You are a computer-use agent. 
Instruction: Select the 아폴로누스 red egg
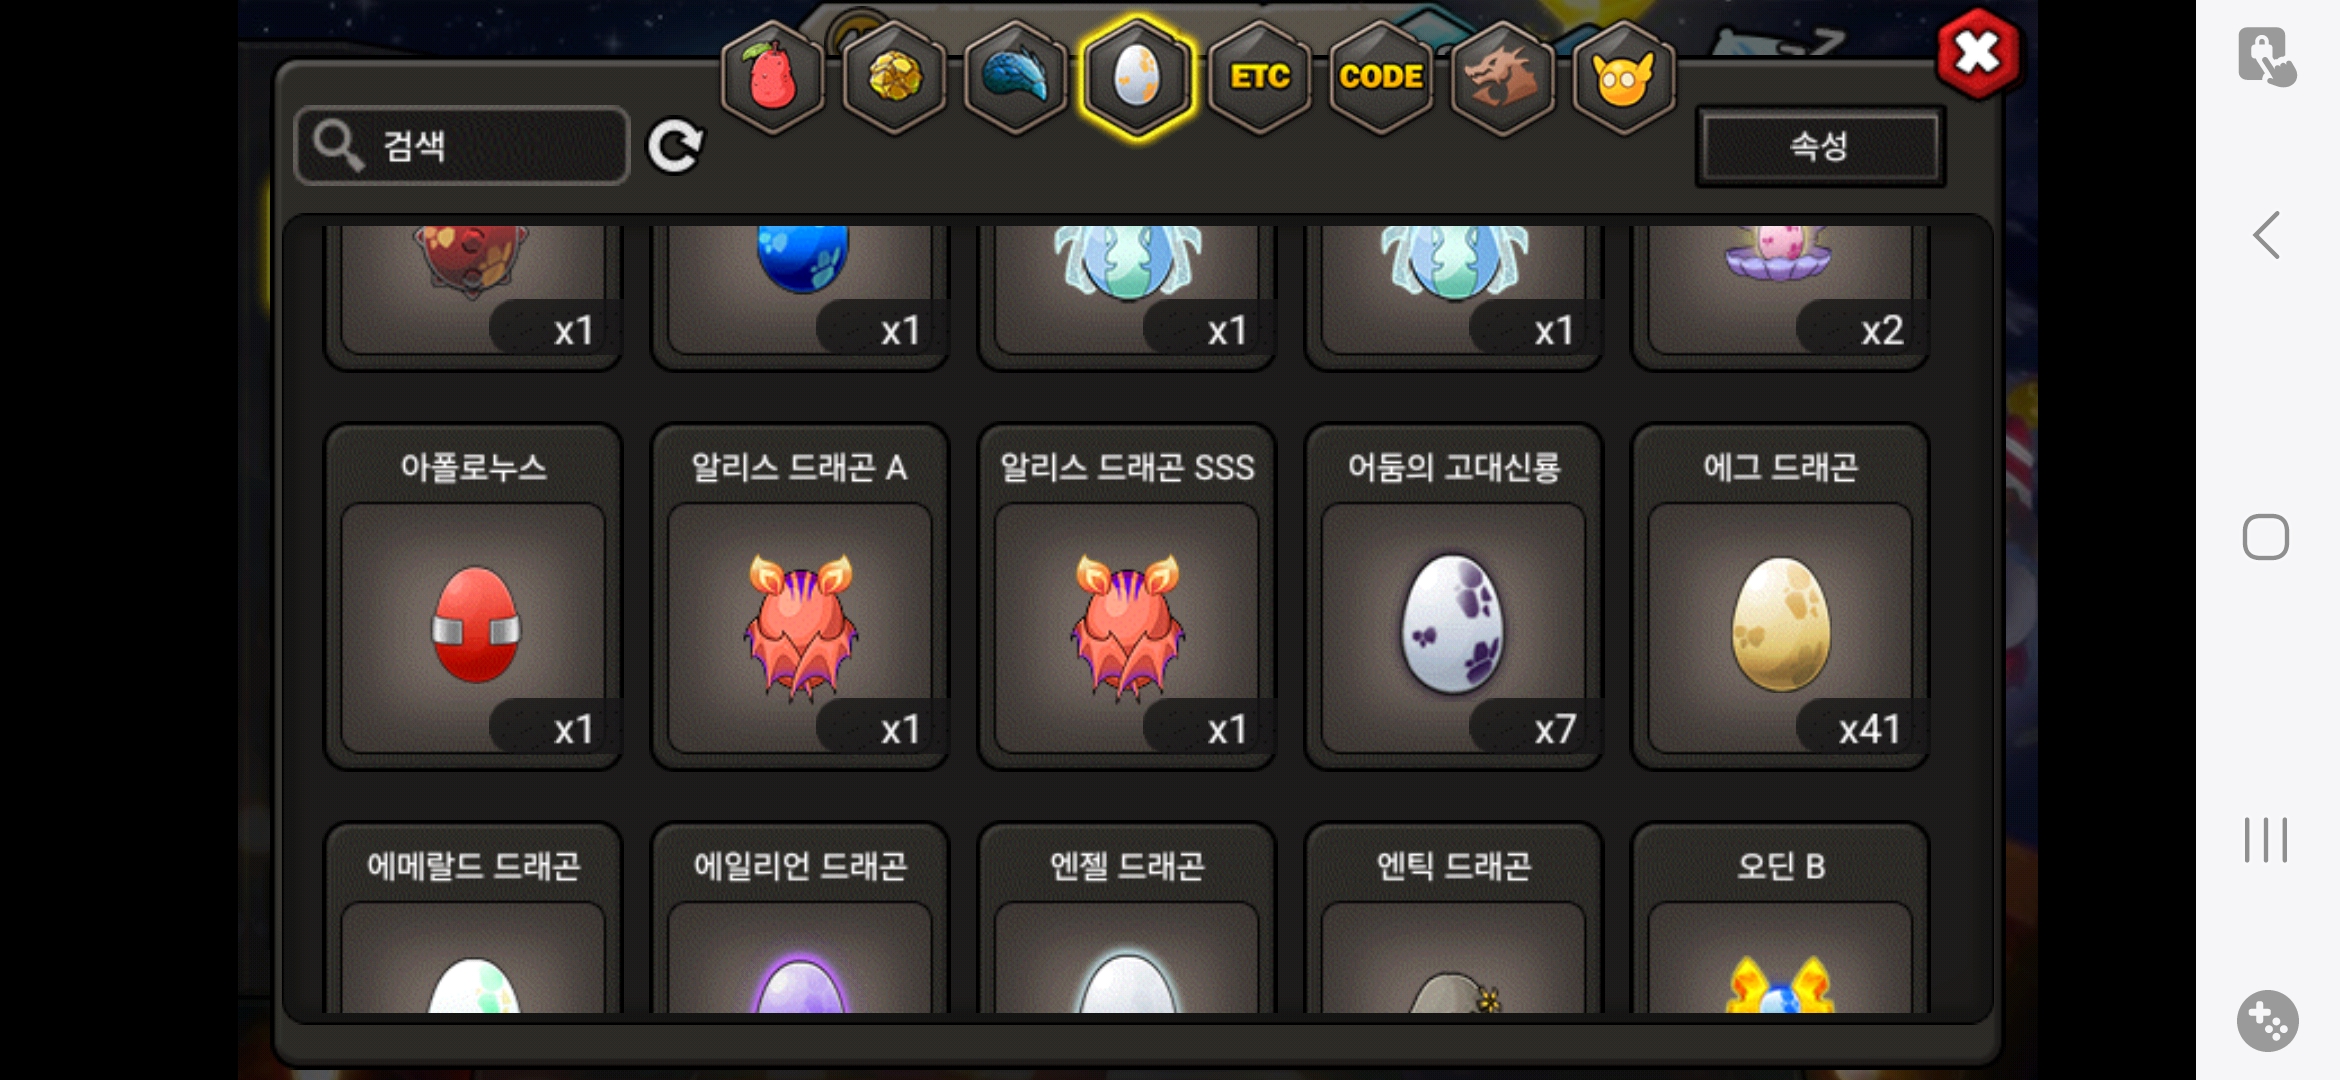(473, 597)
